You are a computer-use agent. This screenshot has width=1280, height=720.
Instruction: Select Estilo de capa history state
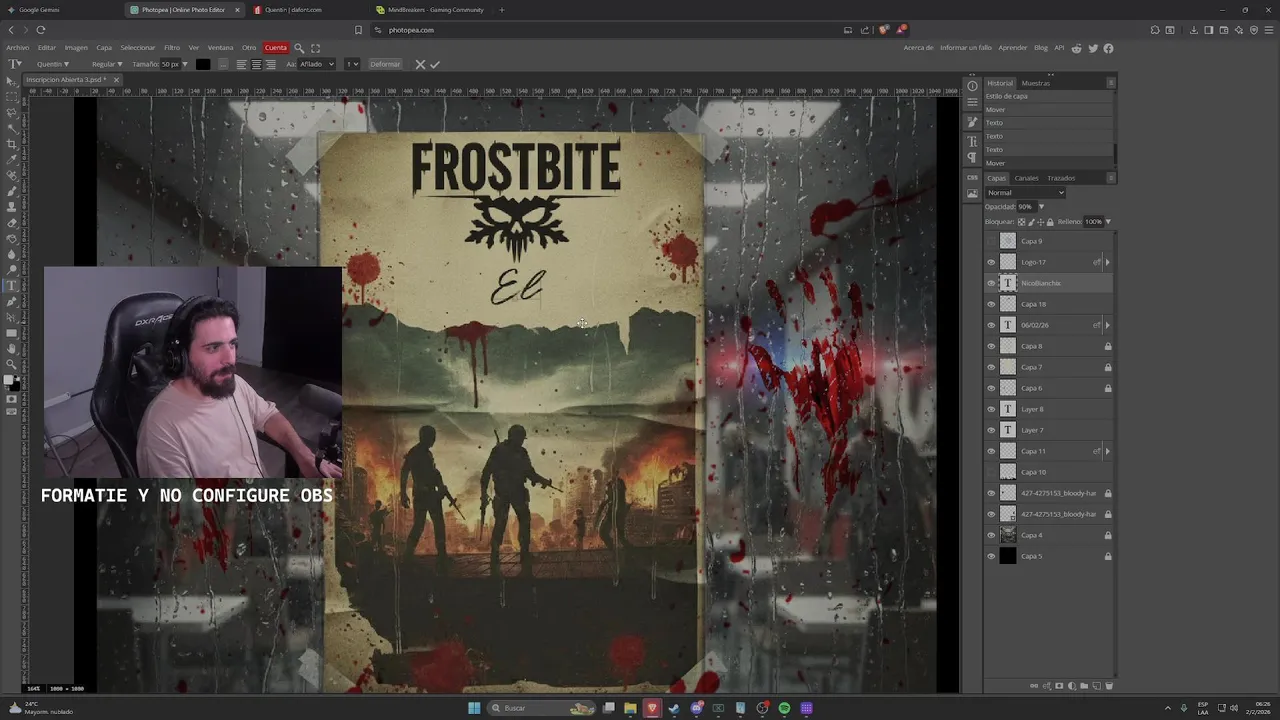click(1007, 96)
